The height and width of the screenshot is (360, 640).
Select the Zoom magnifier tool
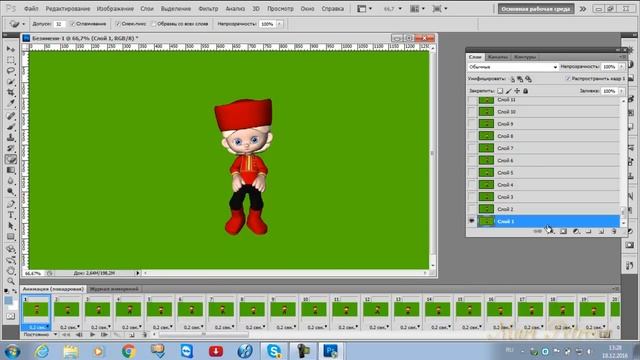click(11, 281)
